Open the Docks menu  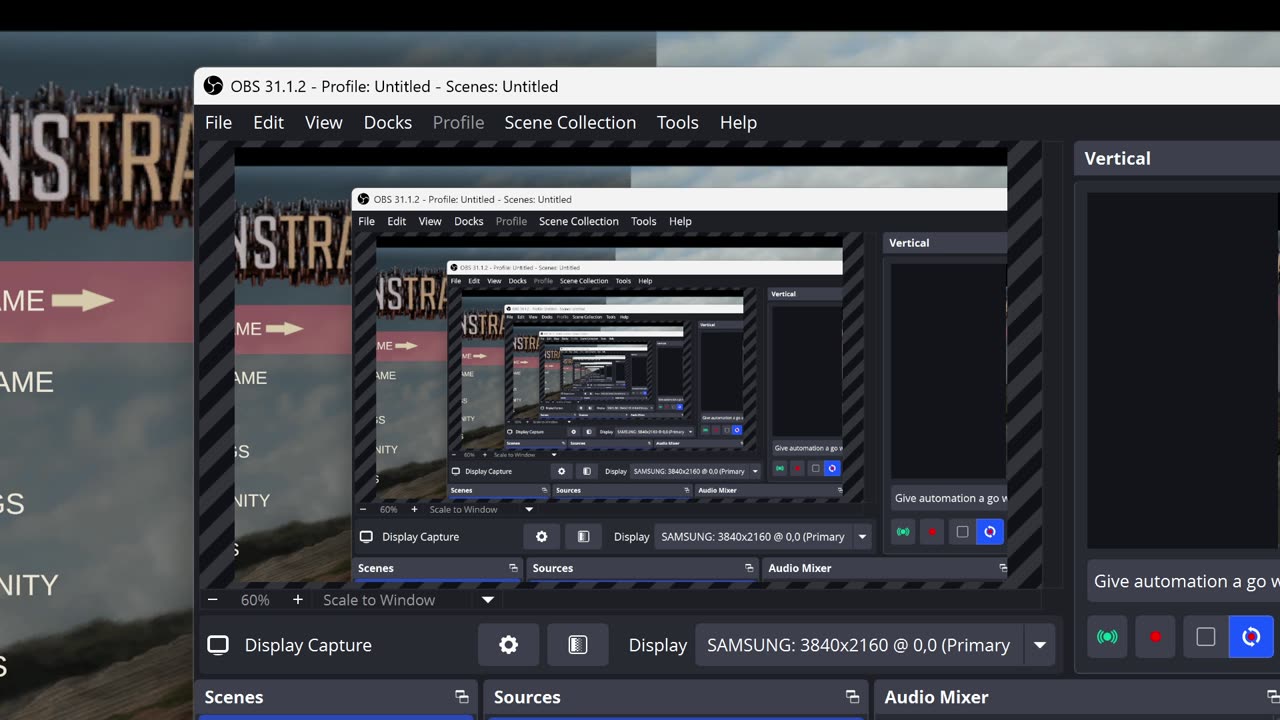click(388, 122)
